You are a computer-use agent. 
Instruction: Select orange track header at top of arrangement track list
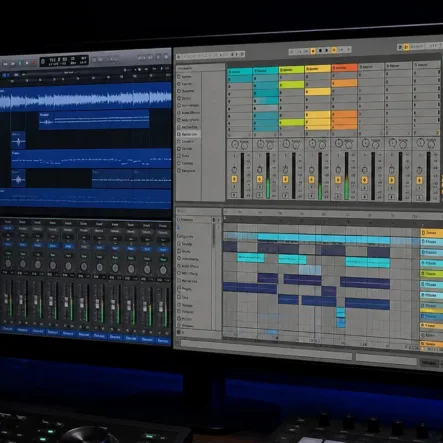(x=432, y=232)
